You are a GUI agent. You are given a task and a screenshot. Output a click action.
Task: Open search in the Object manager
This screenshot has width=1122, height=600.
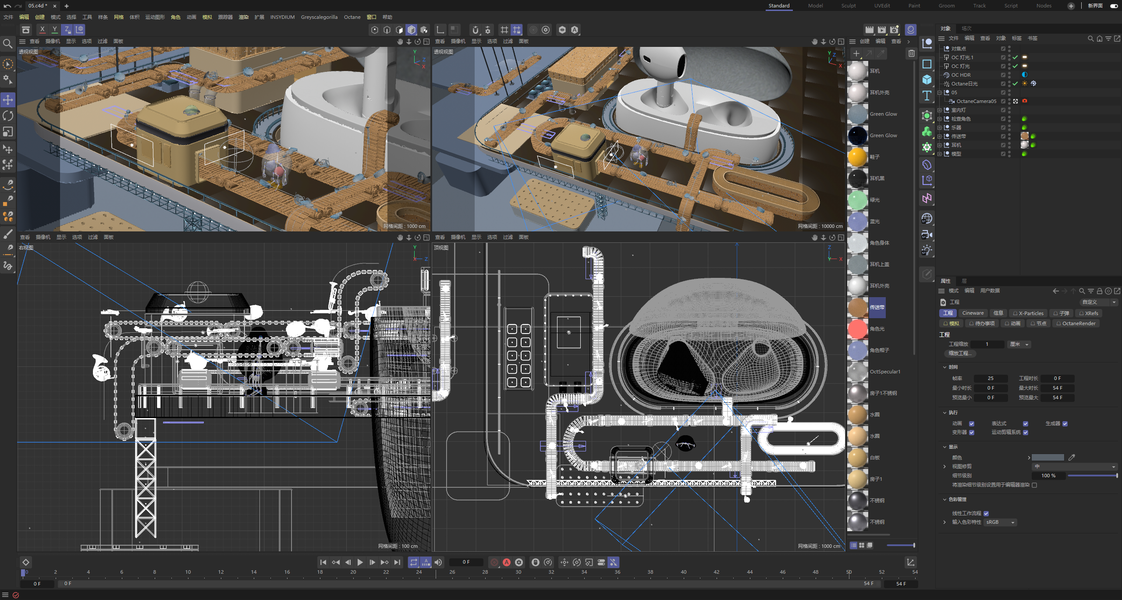[x=1091, y=38]
